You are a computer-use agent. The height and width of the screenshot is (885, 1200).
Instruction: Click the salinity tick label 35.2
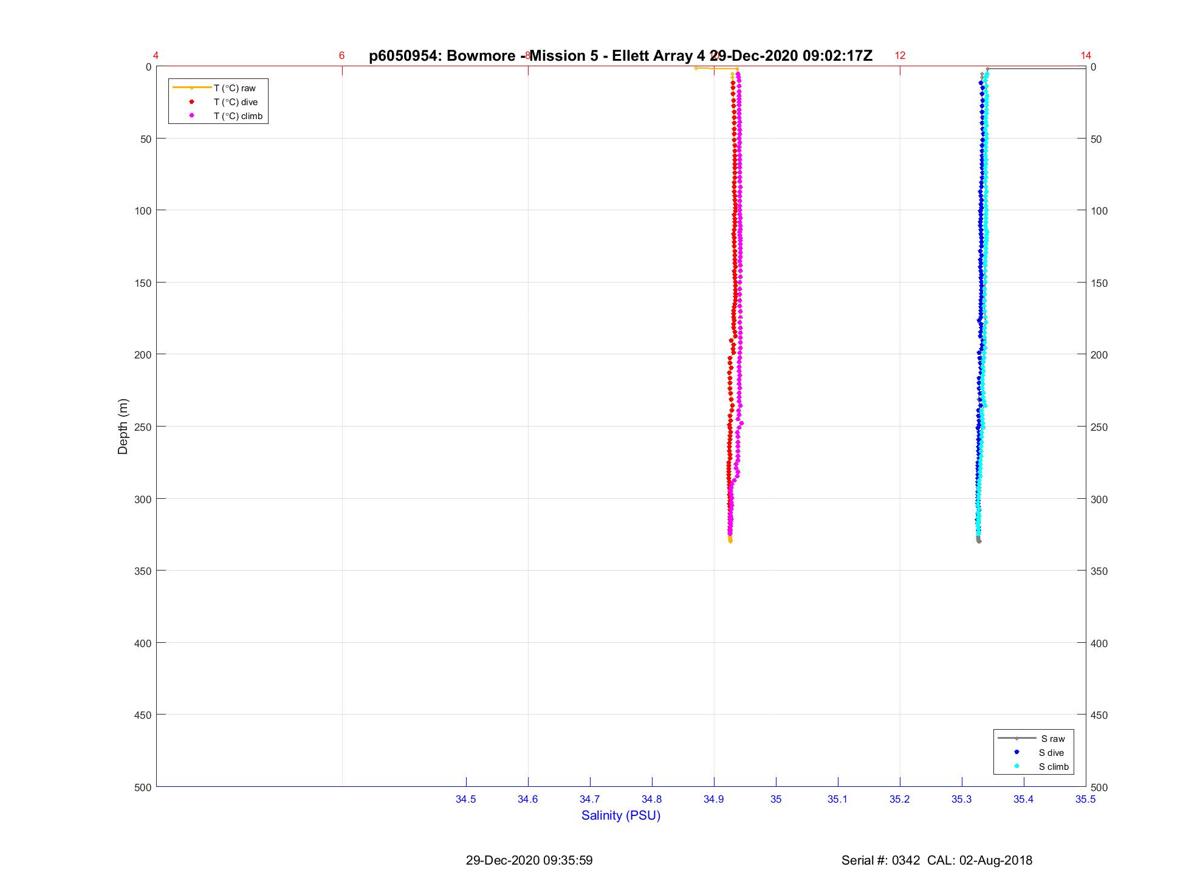(x=900, y=799)
